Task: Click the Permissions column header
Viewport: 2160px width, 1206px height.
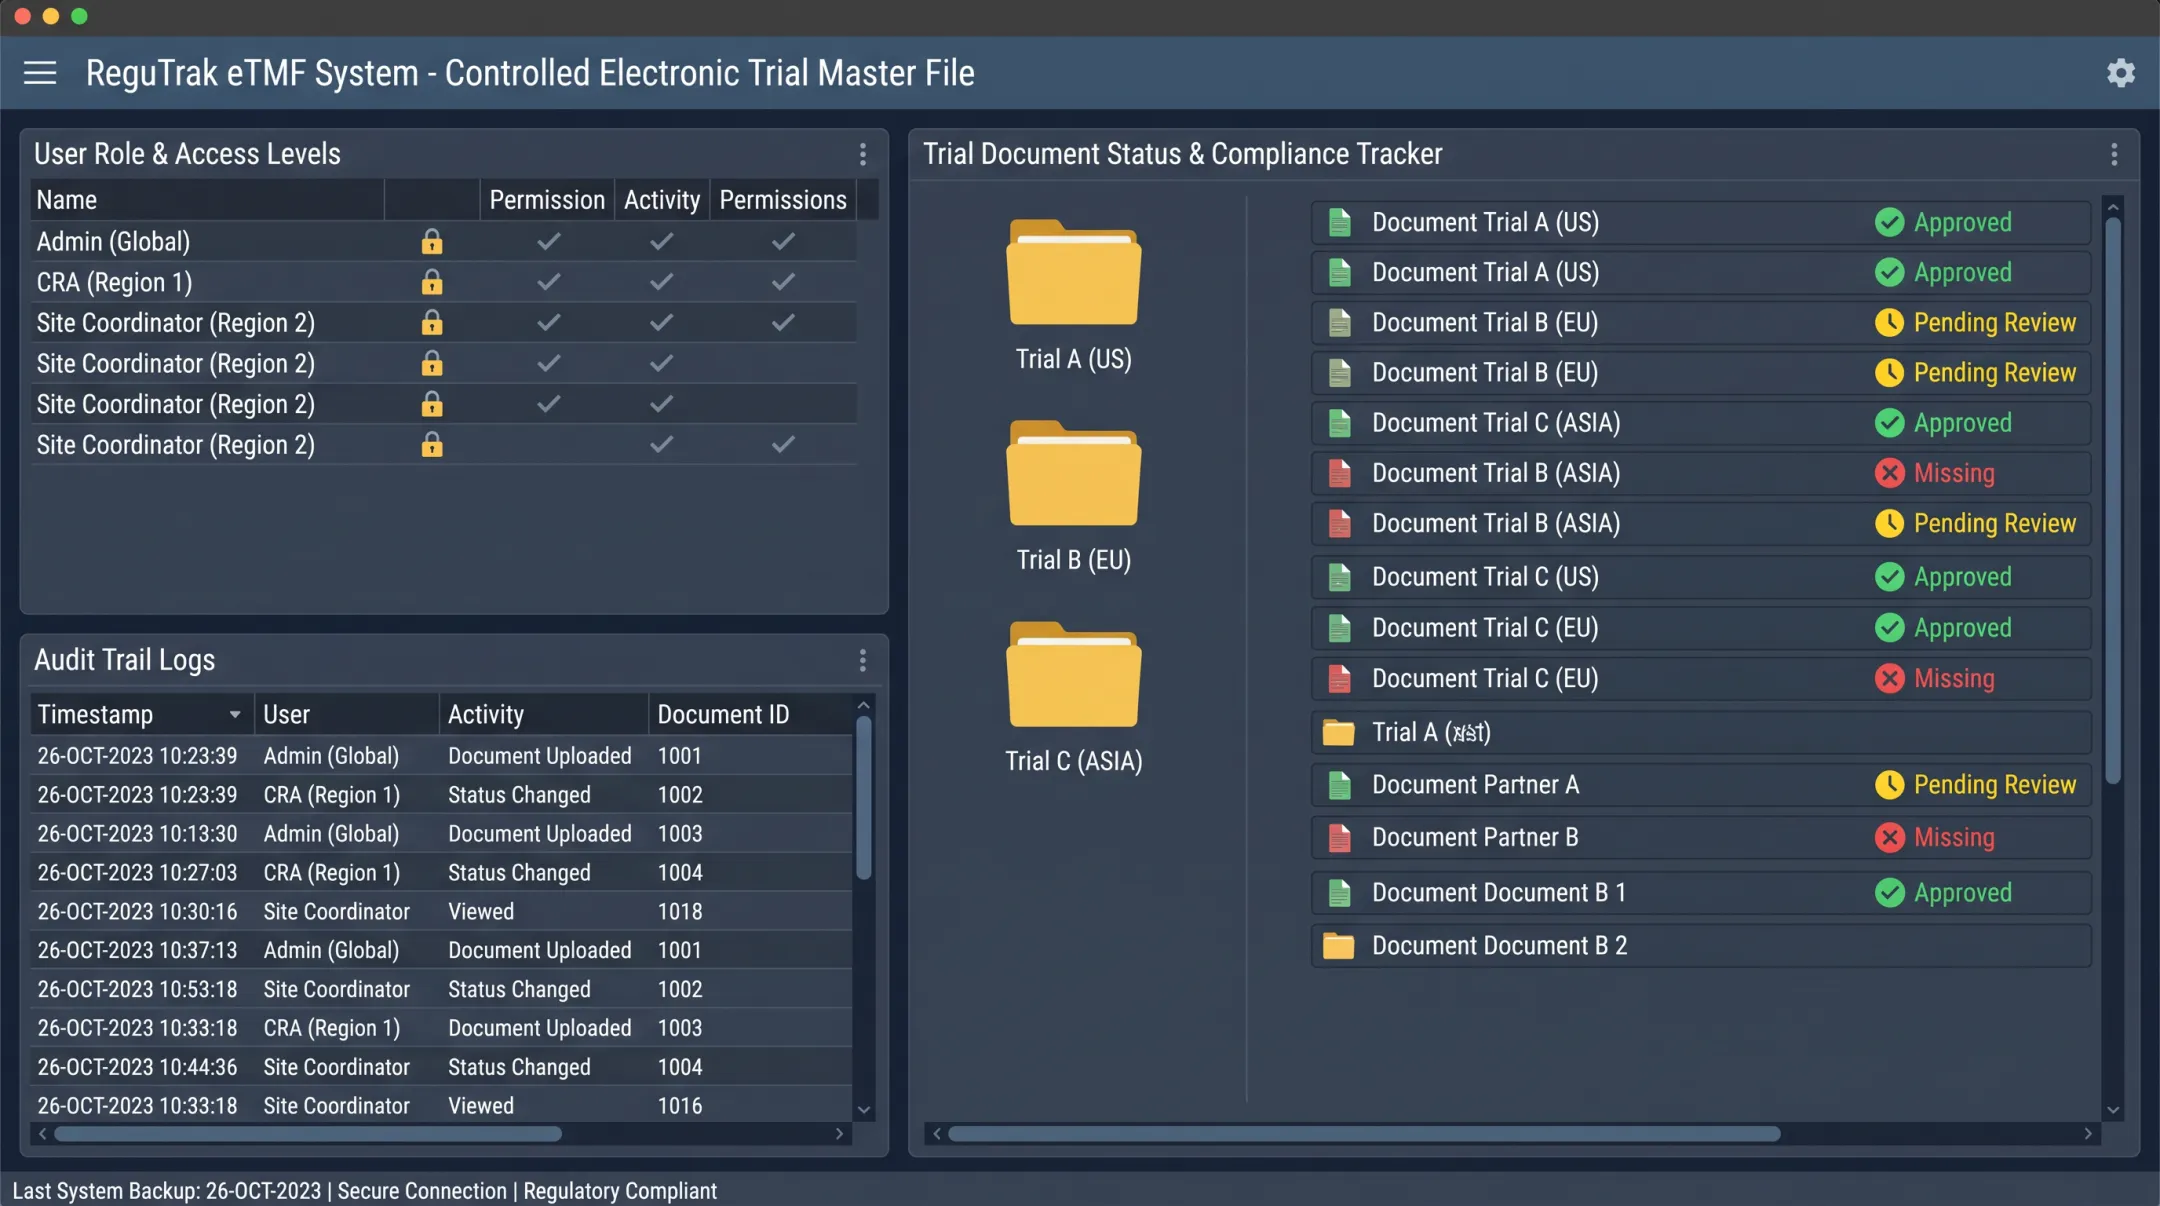Action: tap(783, 200)
